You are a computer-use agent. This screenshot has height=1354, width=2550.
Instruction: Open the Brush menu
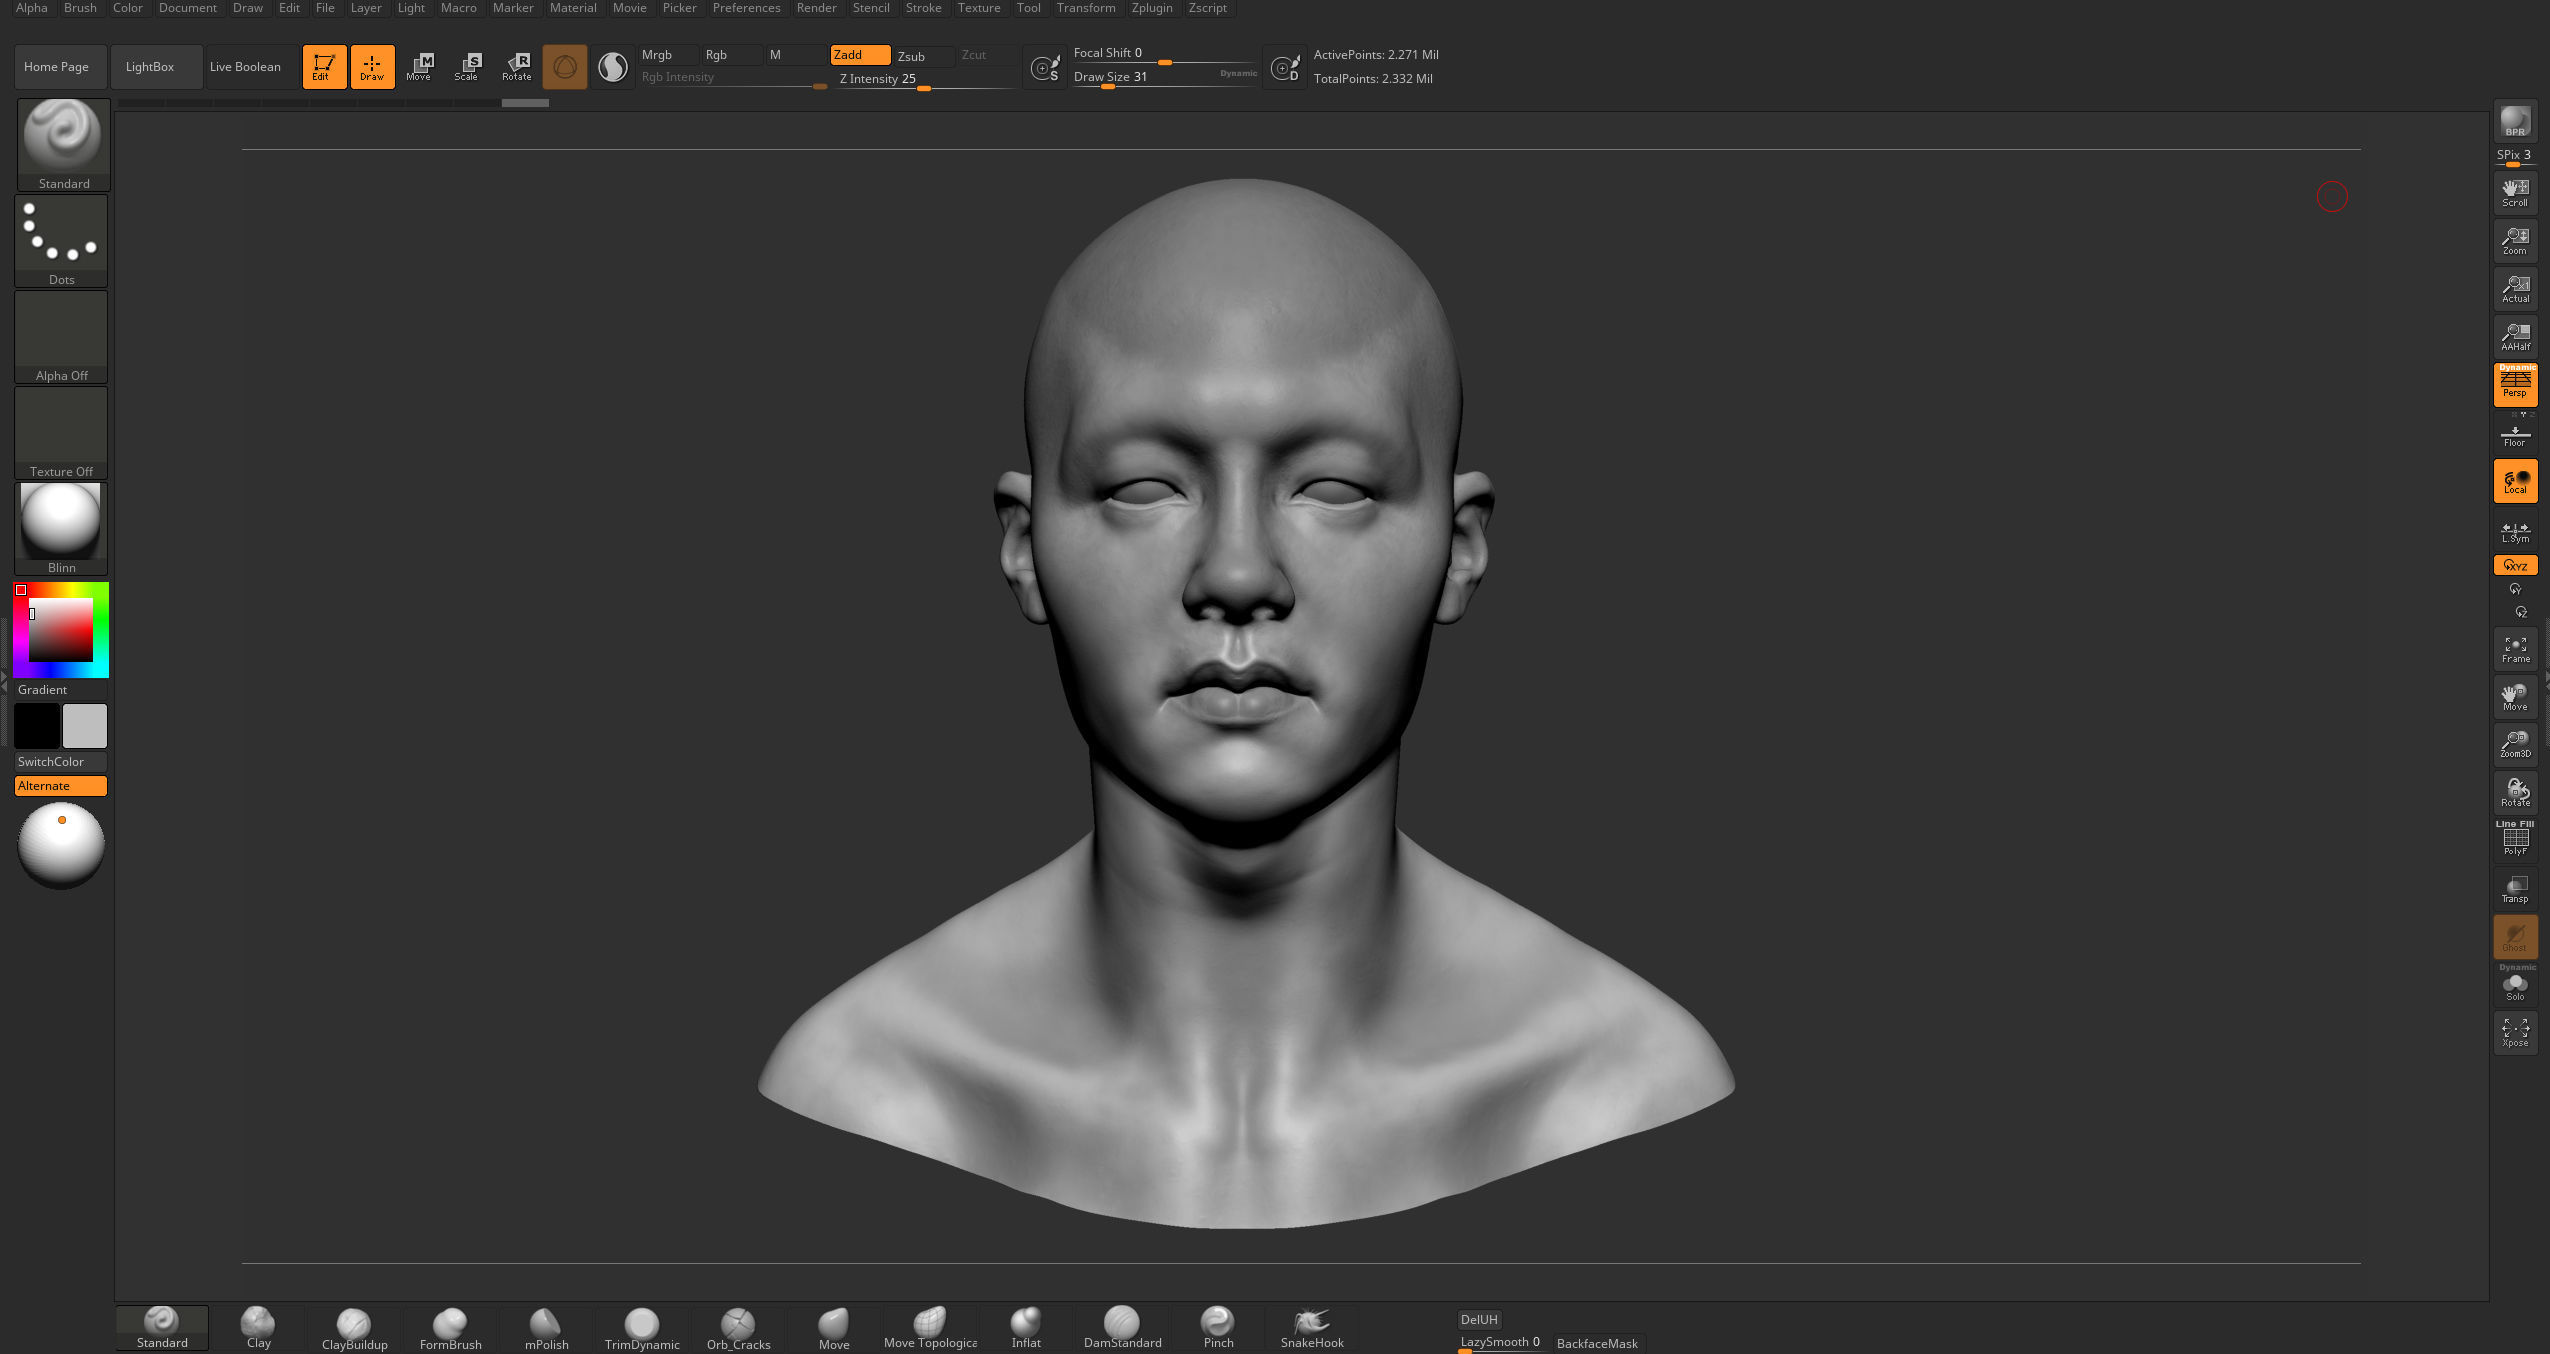[x=80, y=8]
